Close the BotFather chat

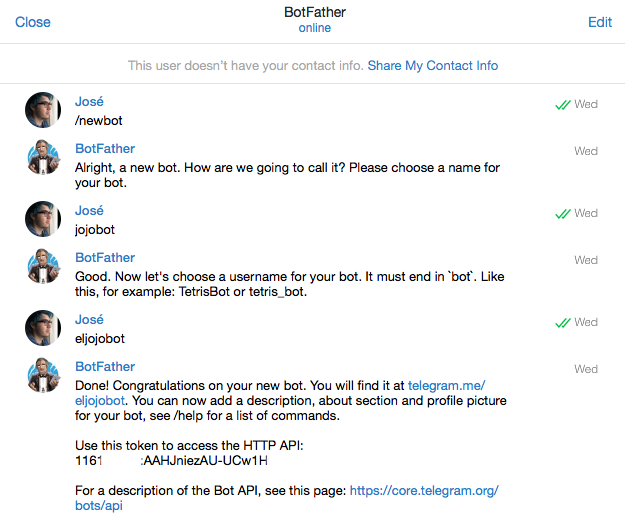tap(33, 22)
